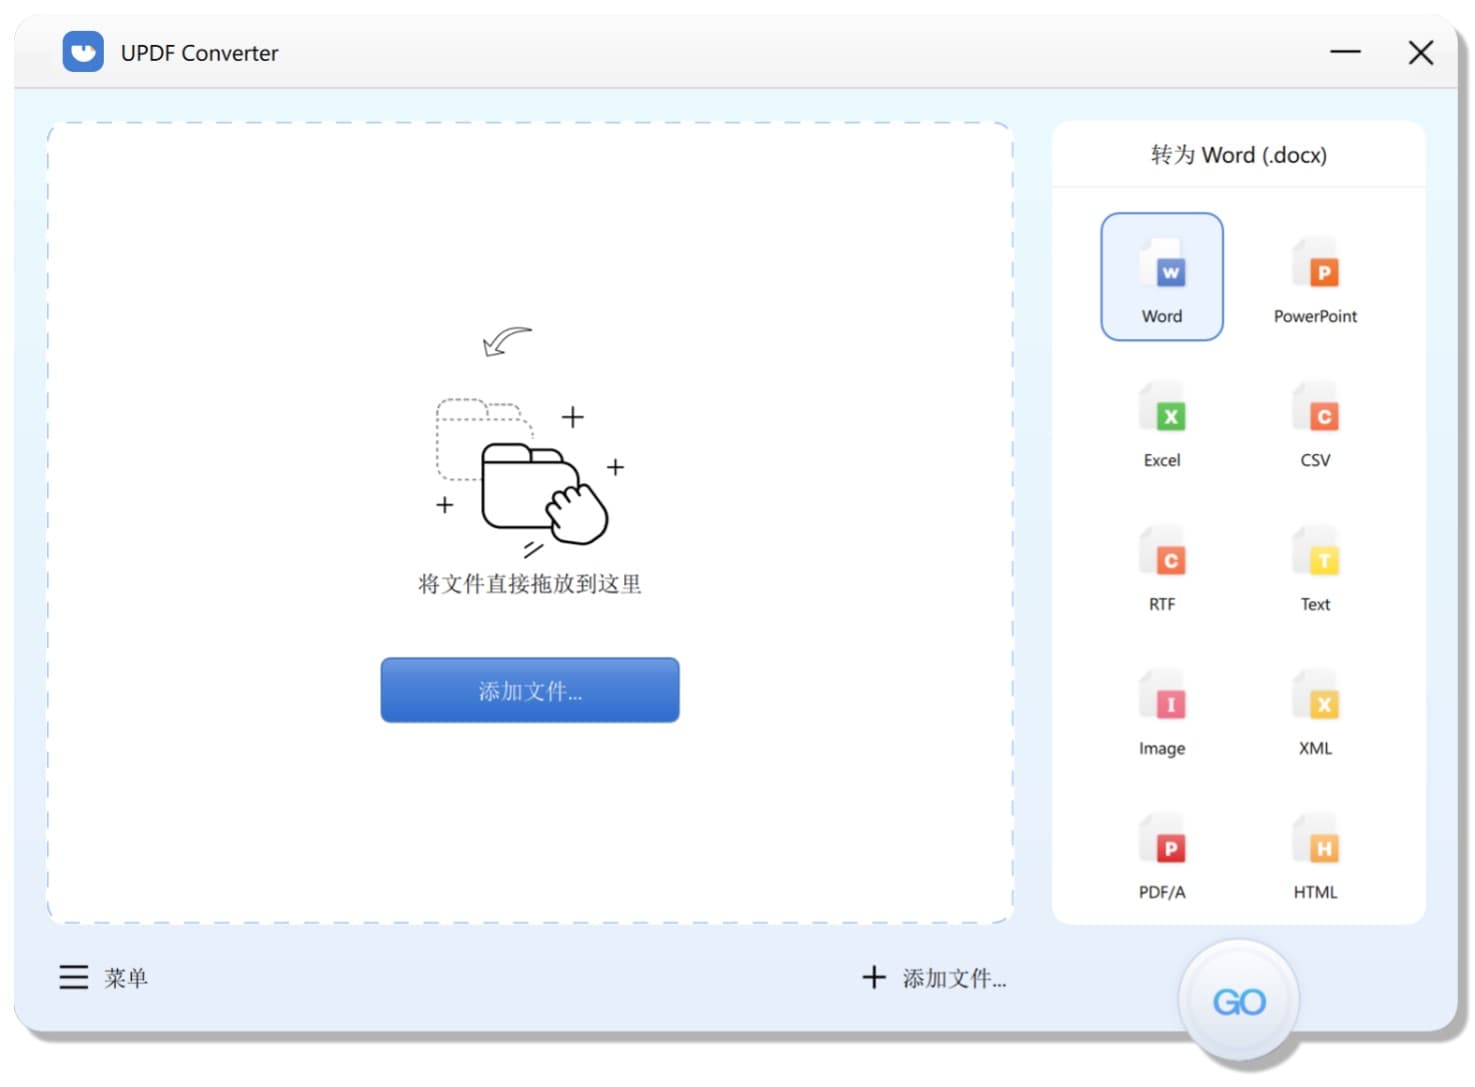Pick CSV as conversion format

coord(1314,424)
